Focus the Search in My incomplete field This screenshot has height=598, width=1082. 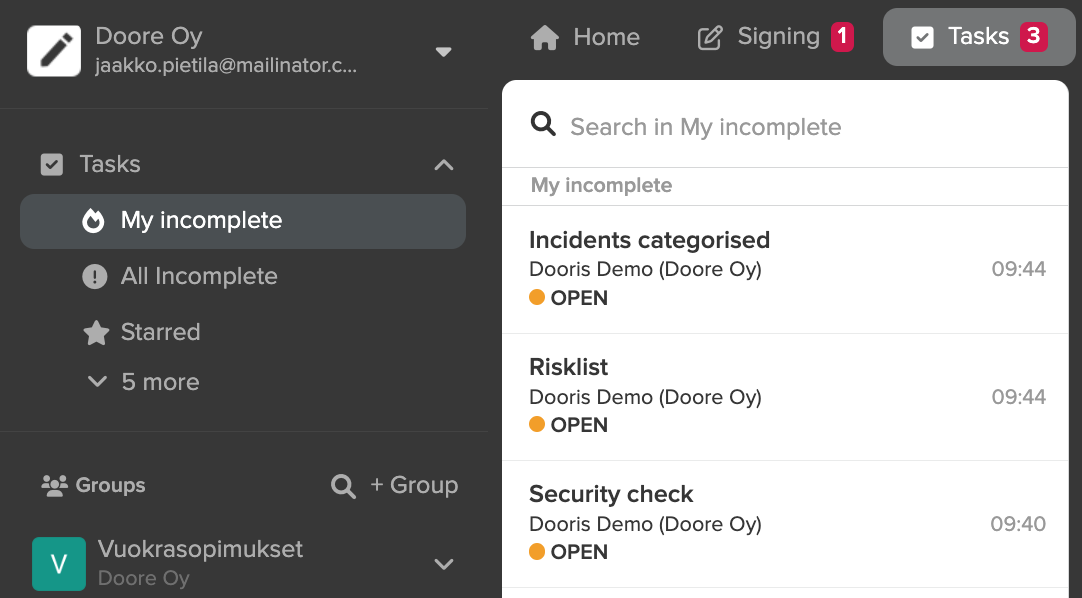coord(785,127)
